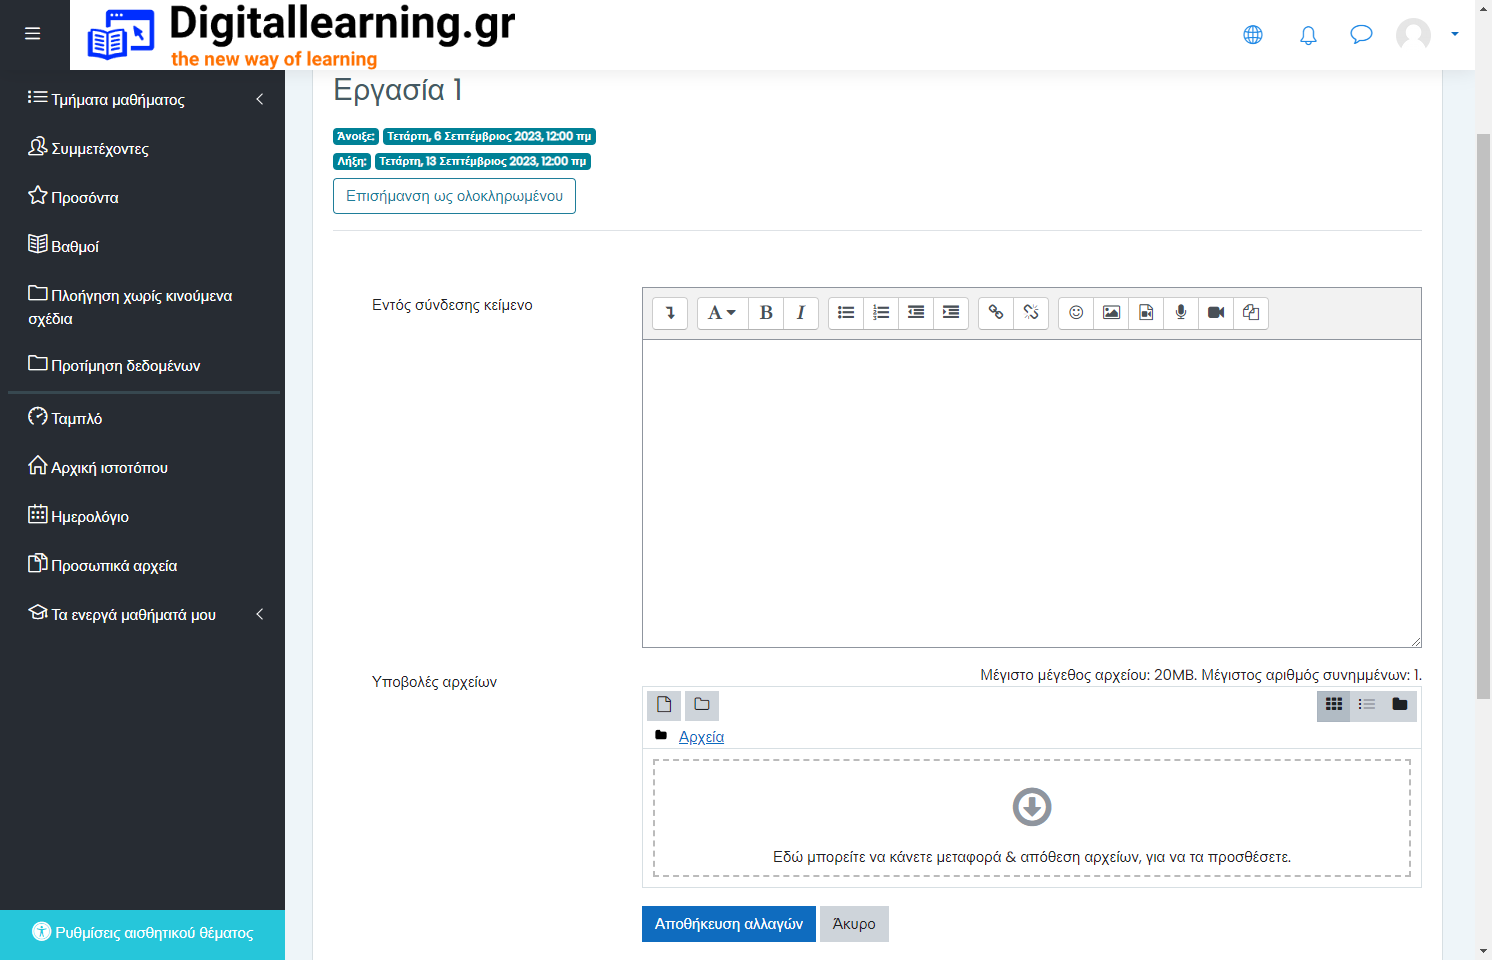Insert a media file
Viewport: 1492px width, 960px height.
tap(1146, 313)
